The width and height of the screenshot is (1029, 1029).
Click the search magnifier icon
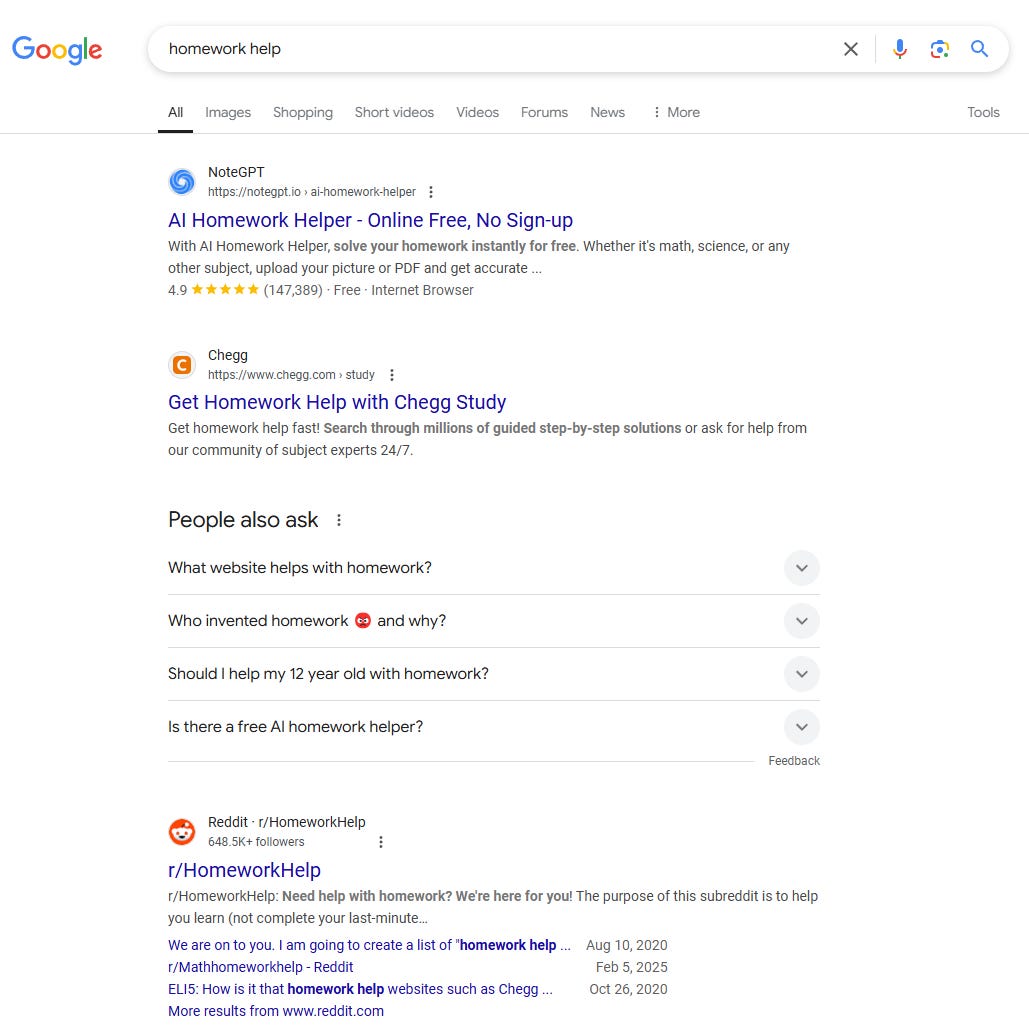(979, 48)
